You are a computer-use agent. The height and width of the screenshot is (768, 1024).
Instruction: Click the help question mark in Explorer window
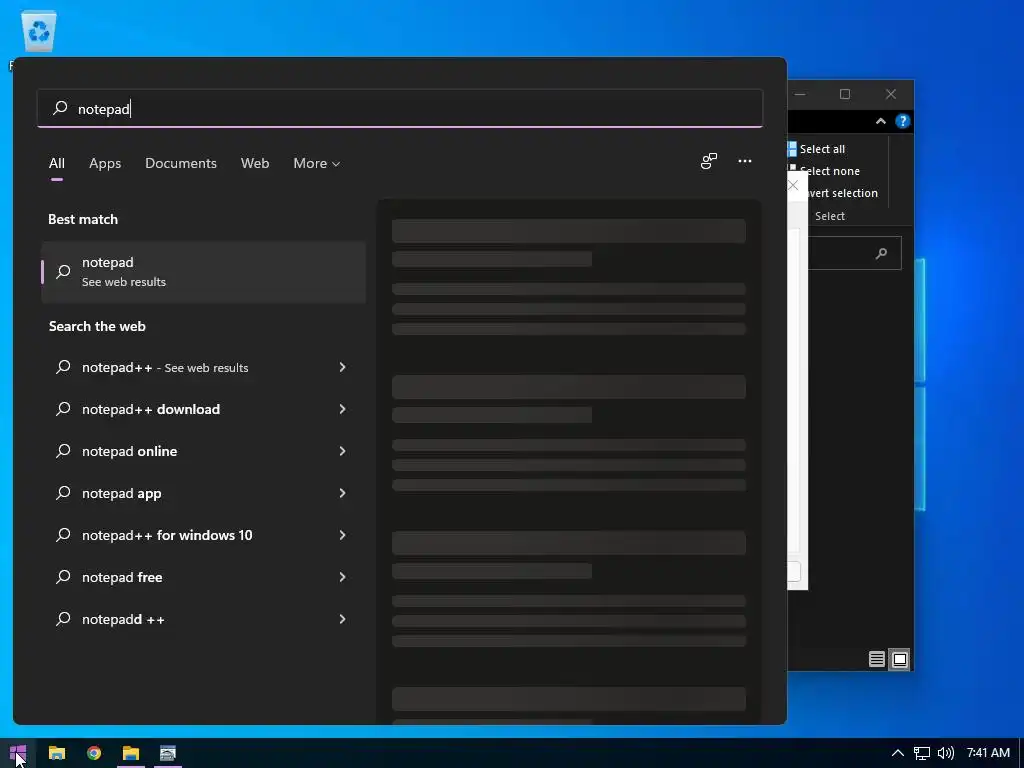click(903, 121)
